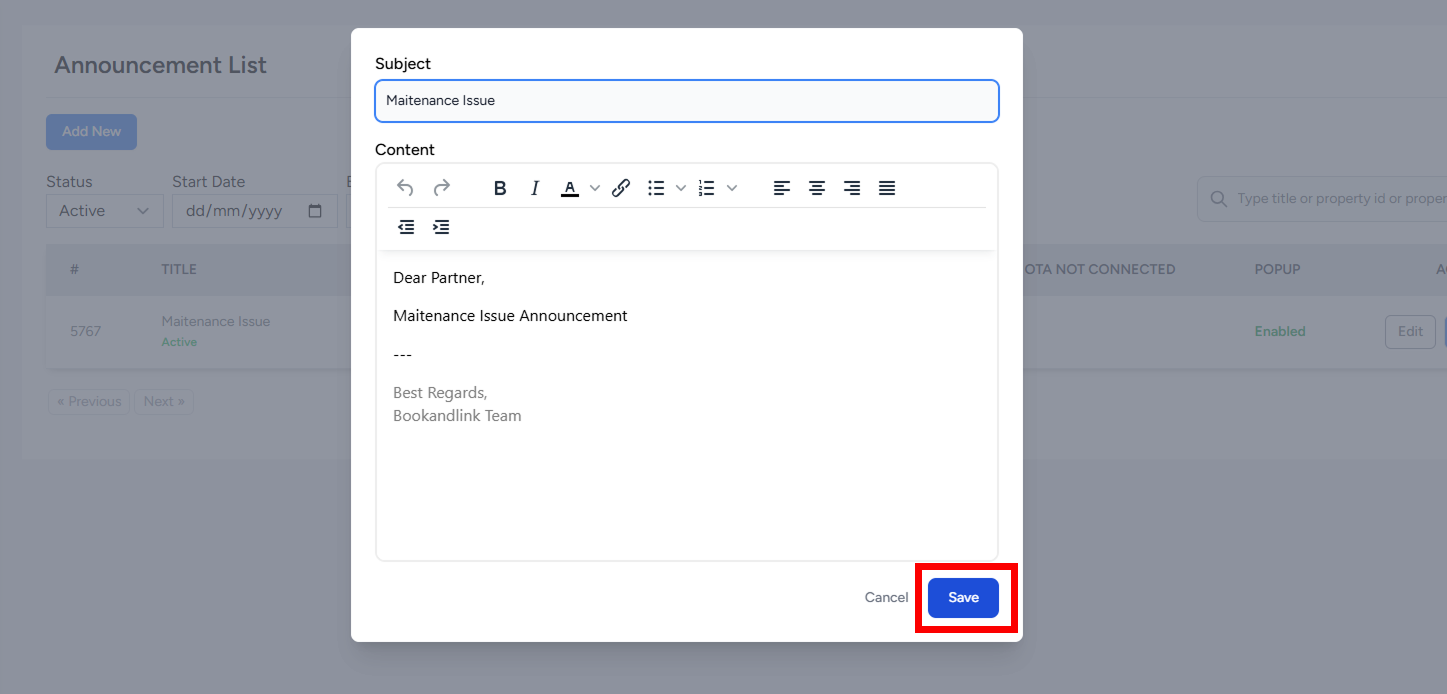Viewport: 1447px width, 694px height.
Task: Click the Announcement List heading
Action: (160, 65)
